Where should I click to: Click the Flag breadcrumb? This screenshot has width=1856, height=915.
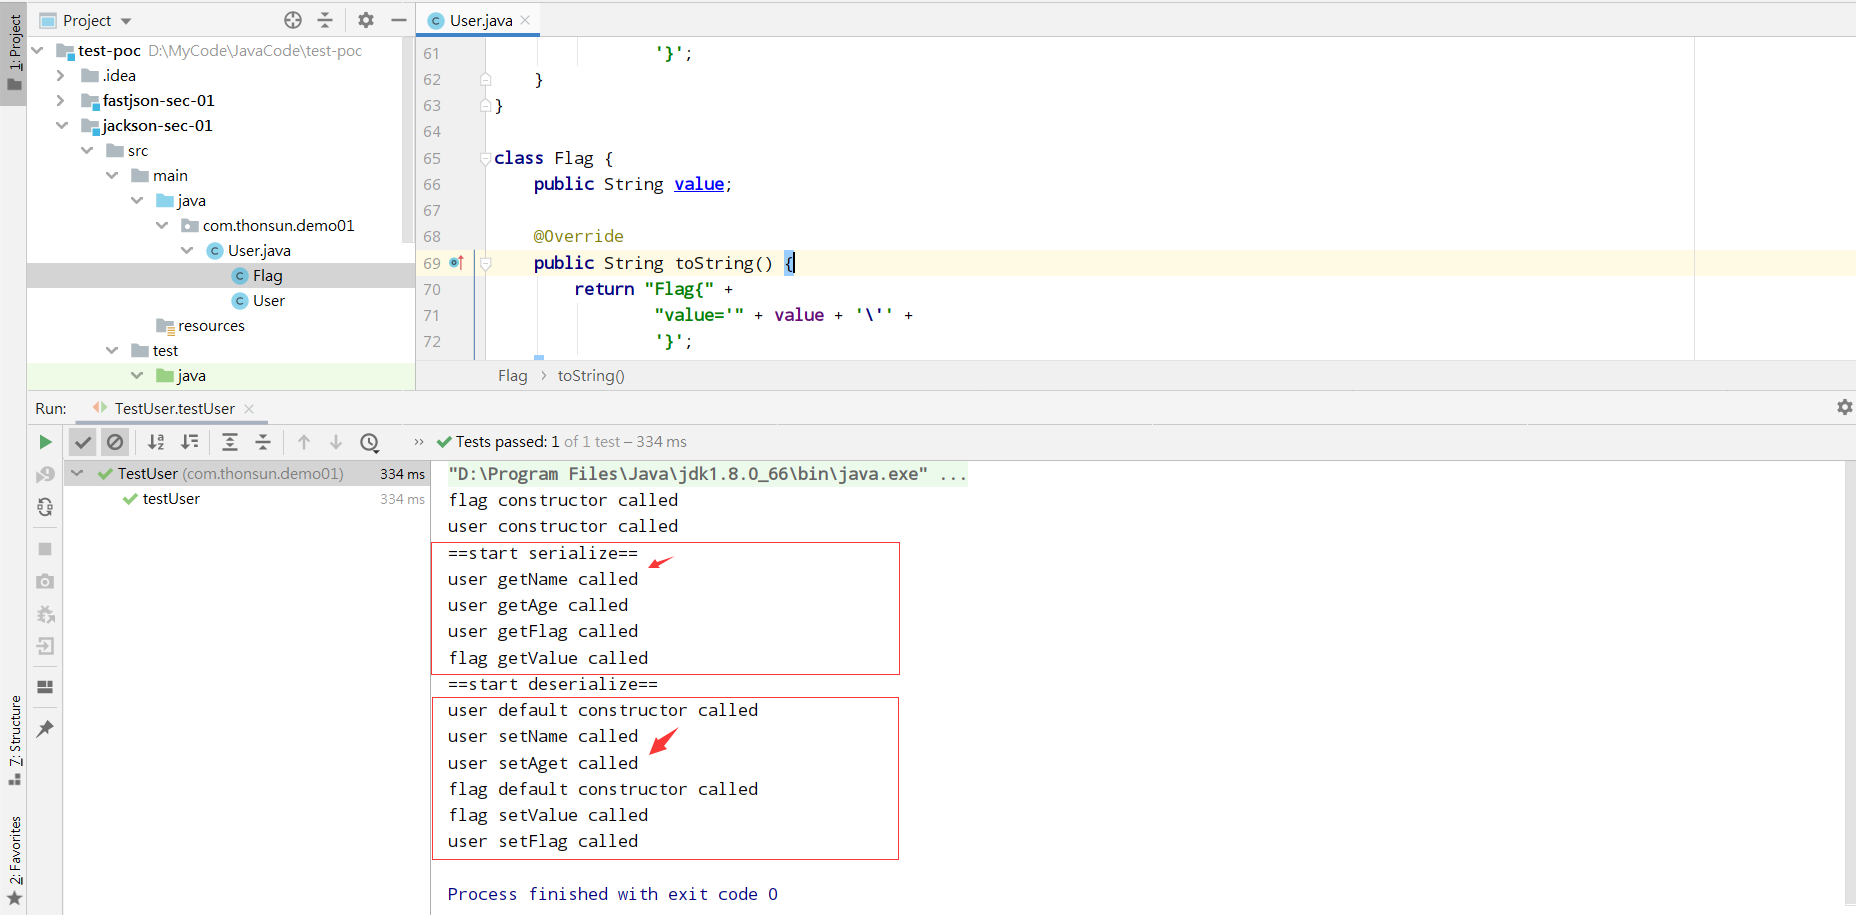[512, 376]
